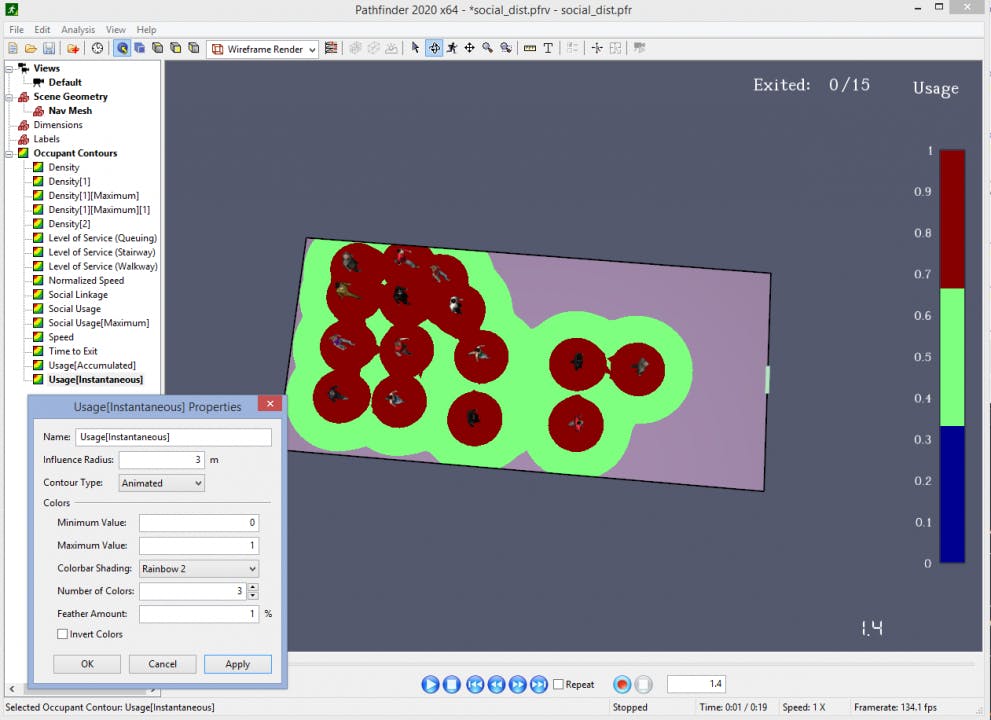The height and width of the screenshot is (720, 991).
Task: Click the measure ruler tool icon
Action: [529, 48]
